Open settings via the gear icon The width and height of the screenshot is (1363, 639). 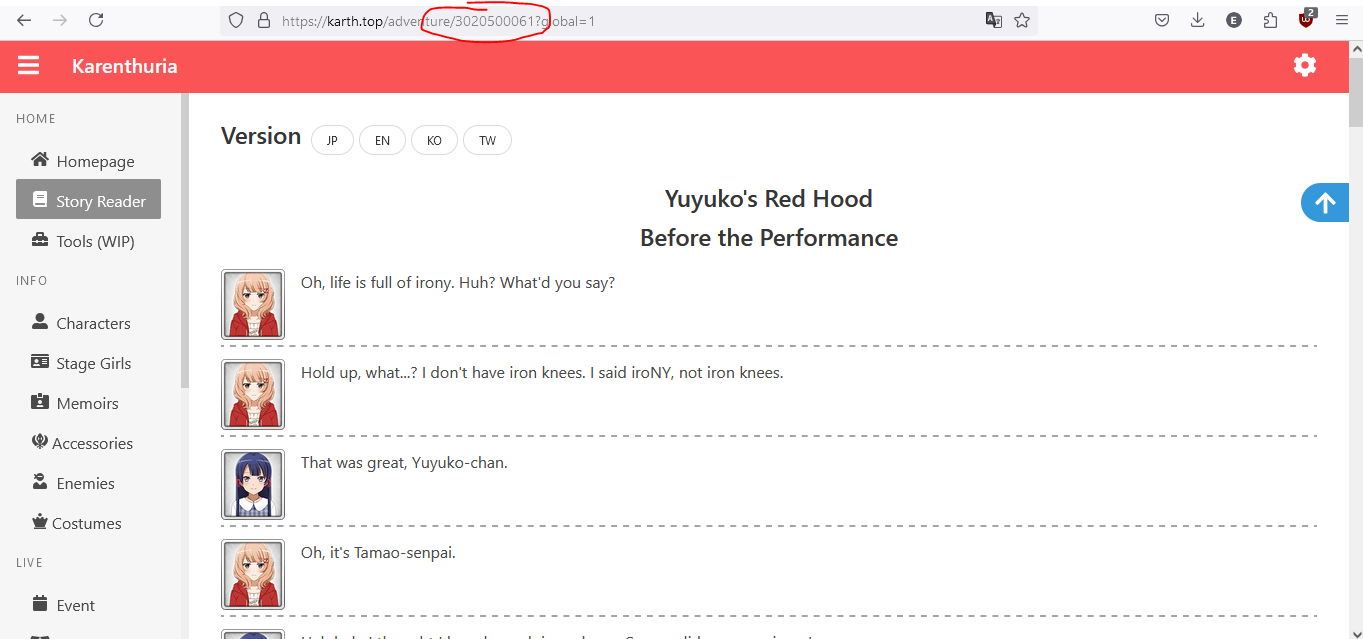coord(1304,66)
